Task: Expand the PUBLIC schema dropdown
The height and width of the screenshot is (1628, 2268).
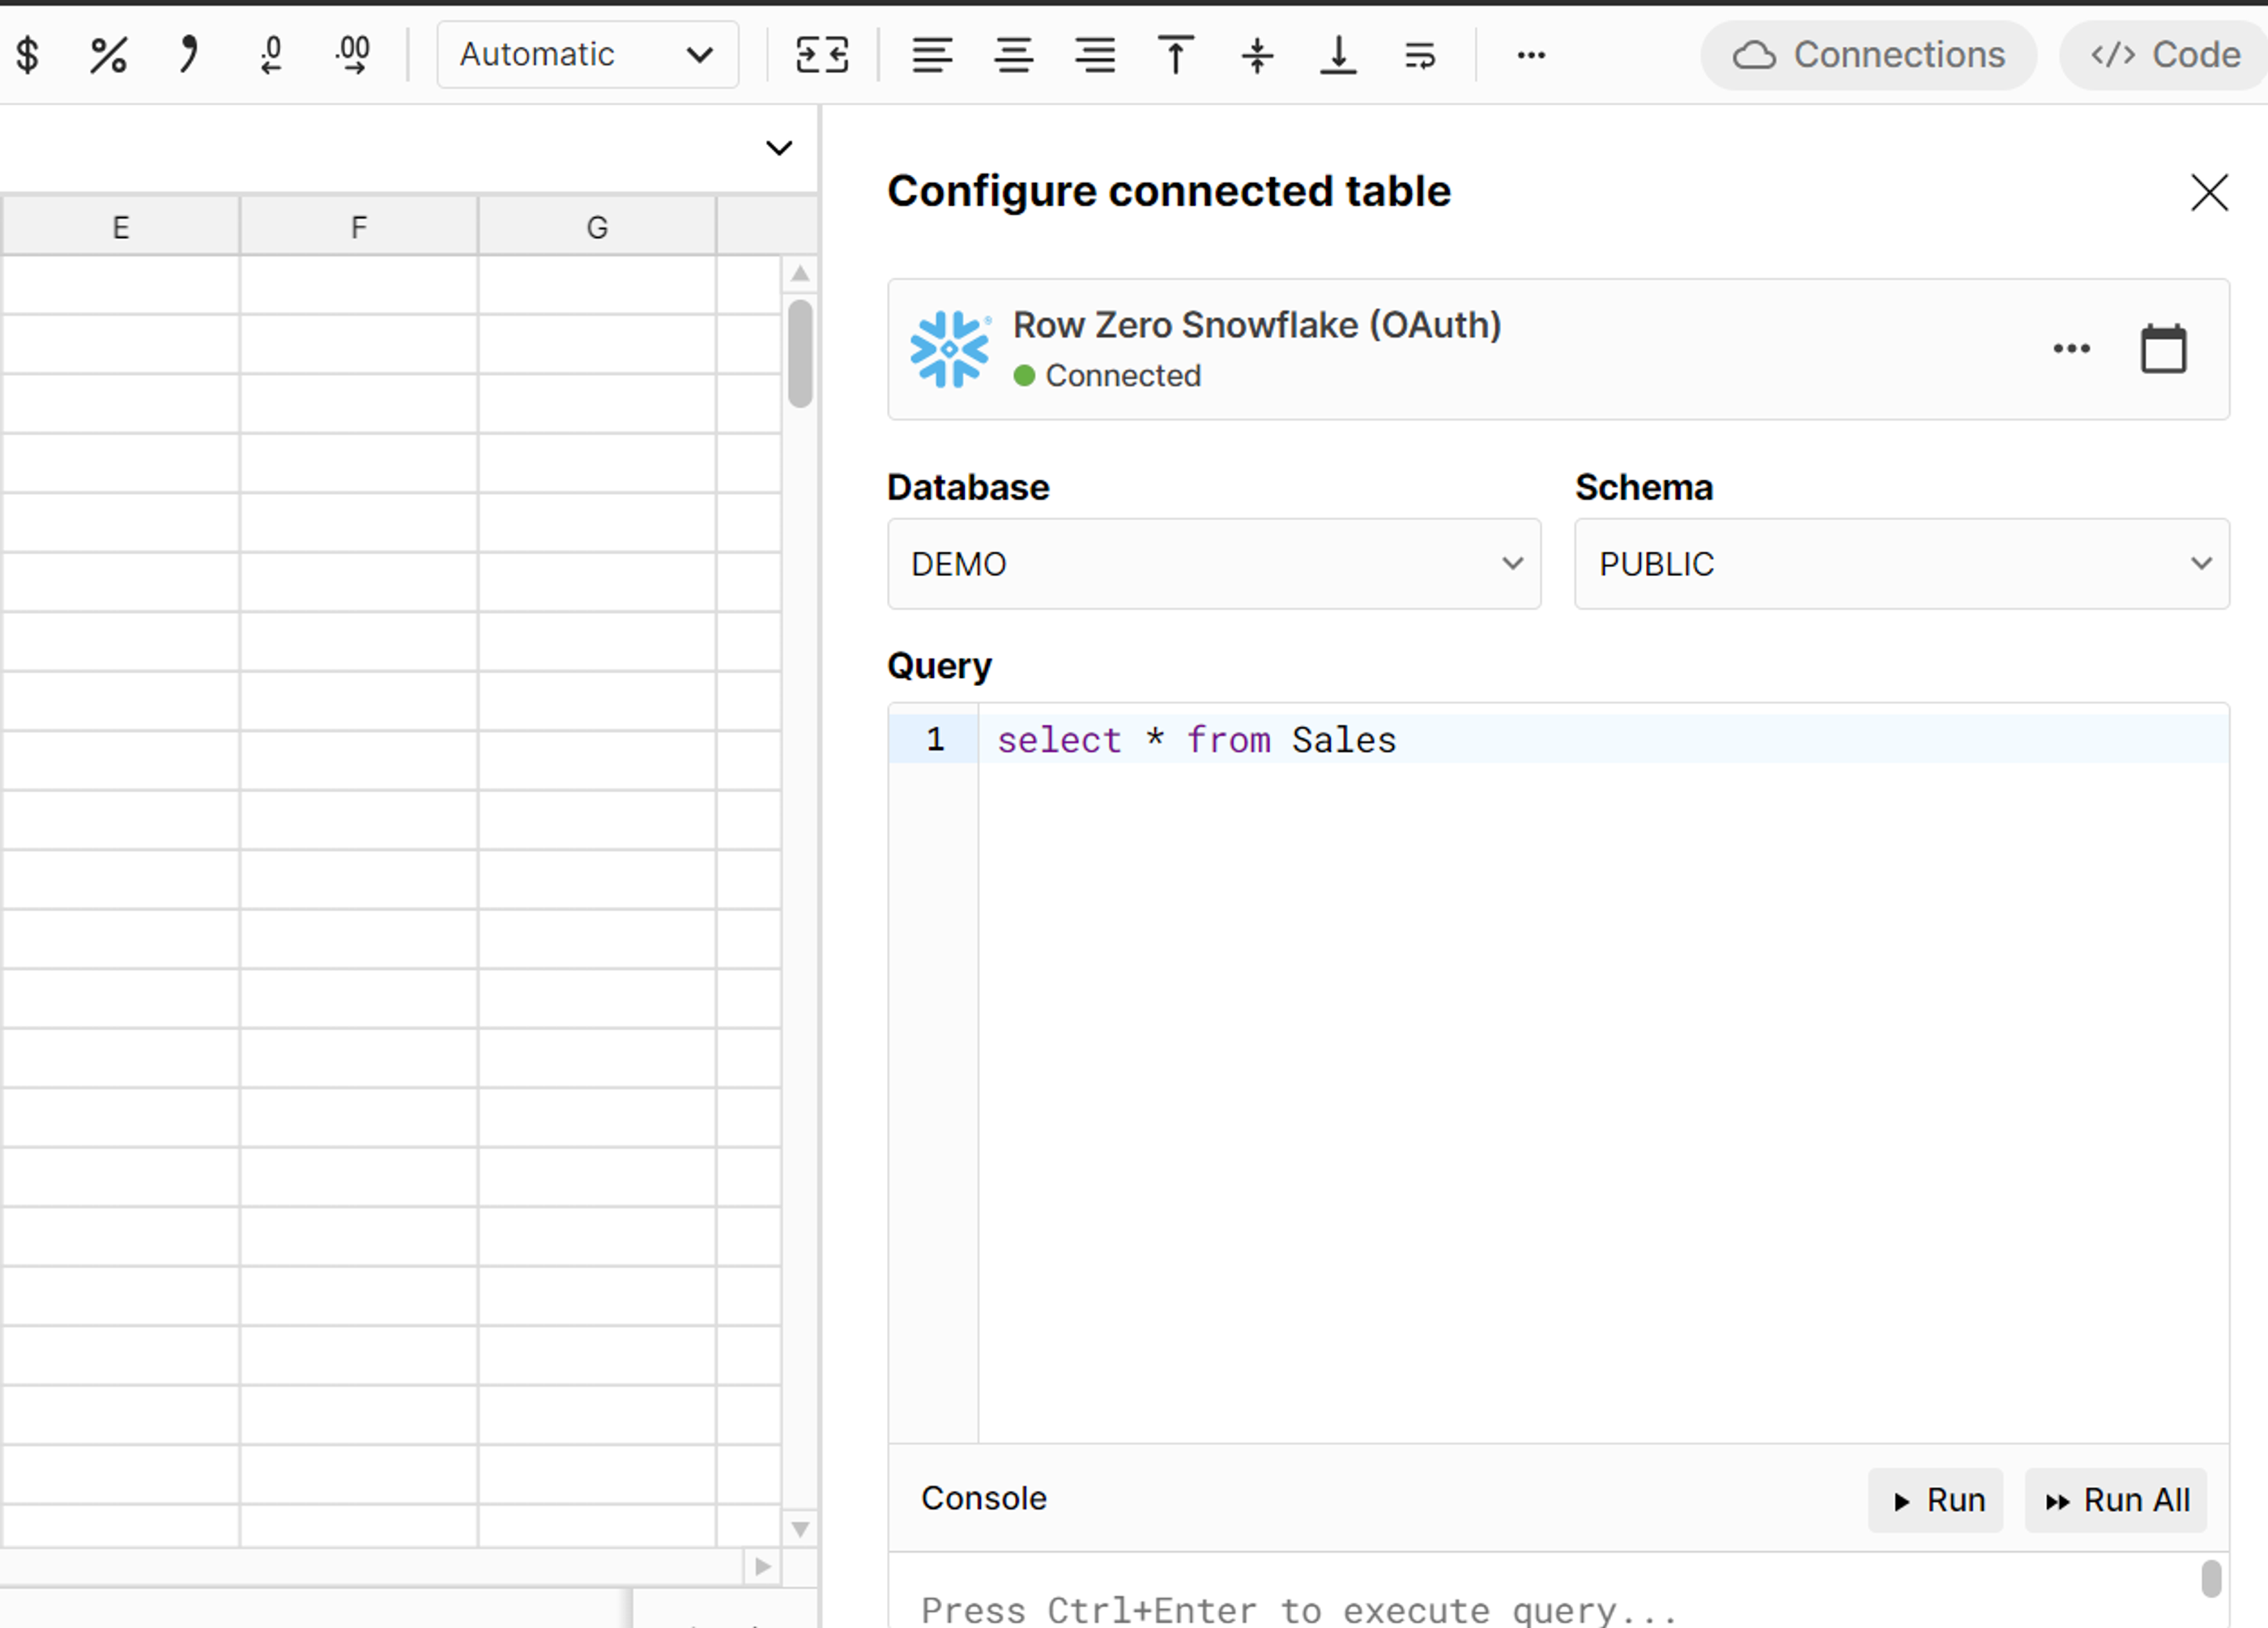Action: [1901, 564]
